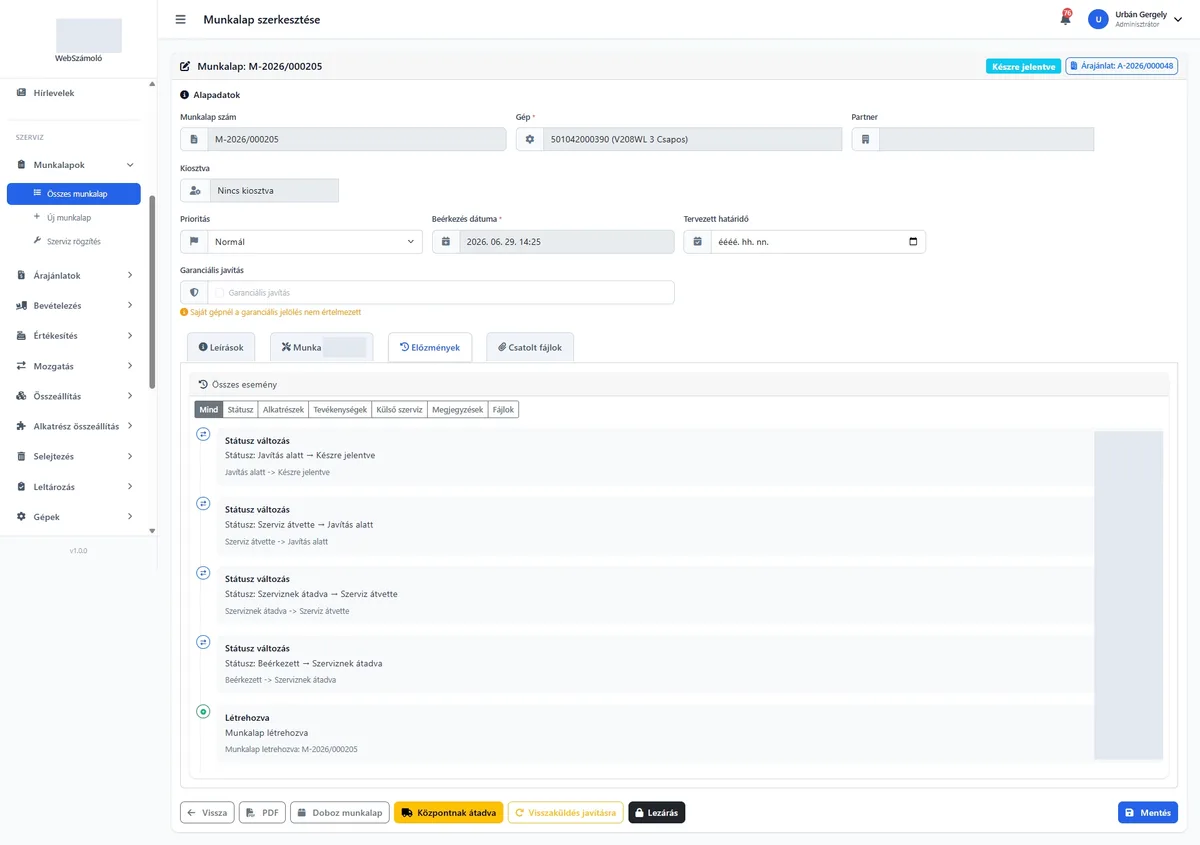Click the Visszaküldés javításra button
Screen dimensions: 1200x845
pyautogui.click(x=566, y=813)
